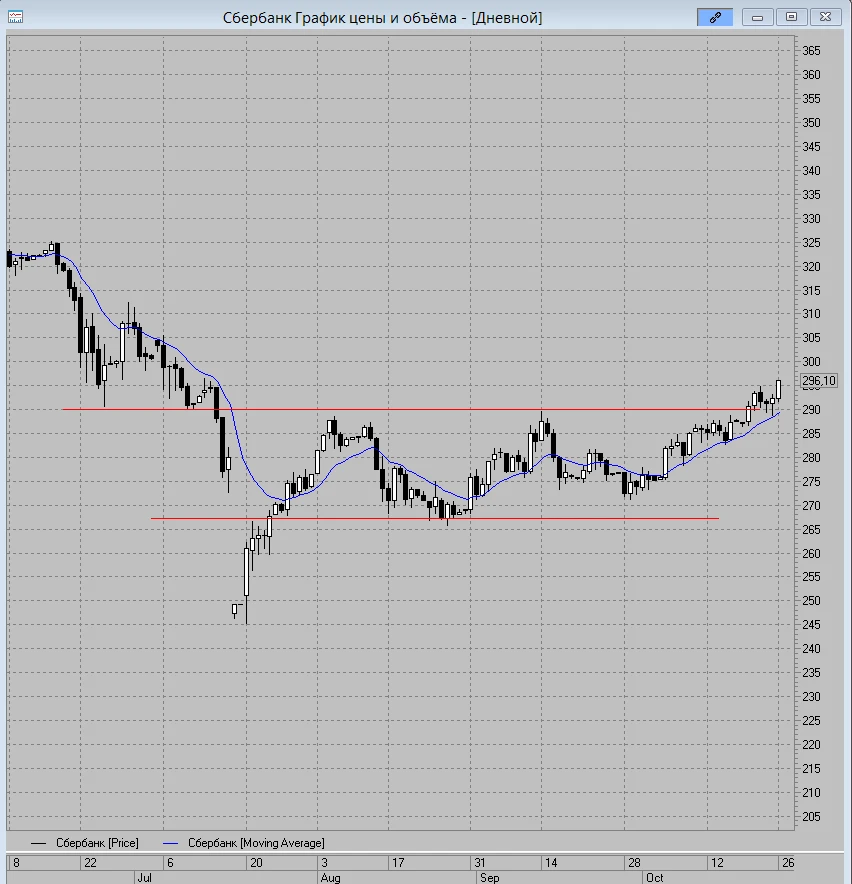Click the 205 price axis label

pyautogui.click(x=811, y=816)
